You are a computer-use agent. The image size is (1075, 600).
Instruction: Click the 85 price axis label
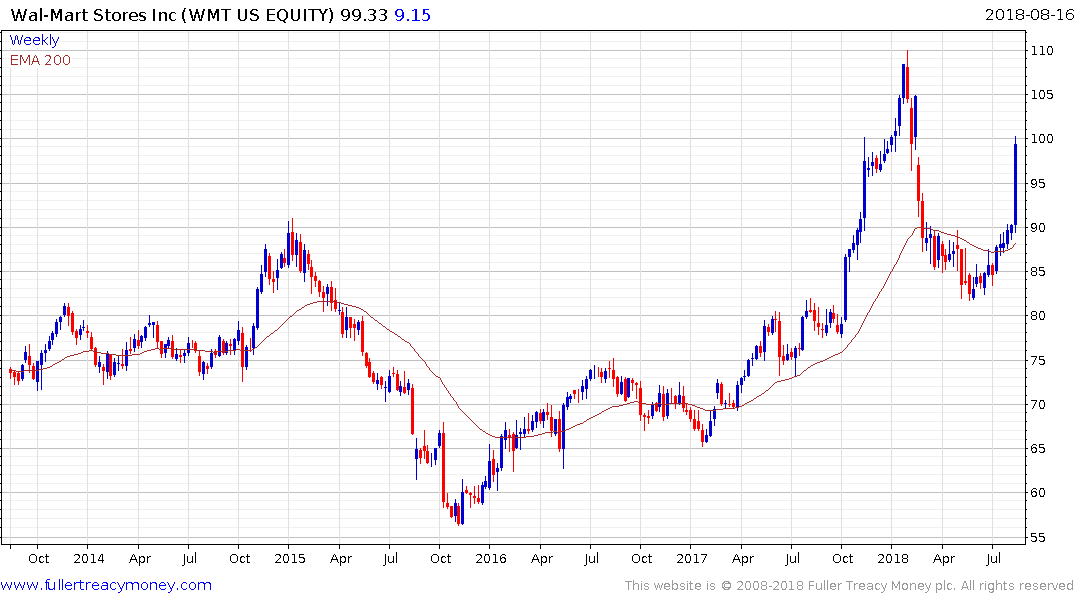click(x=1039, y=272)
